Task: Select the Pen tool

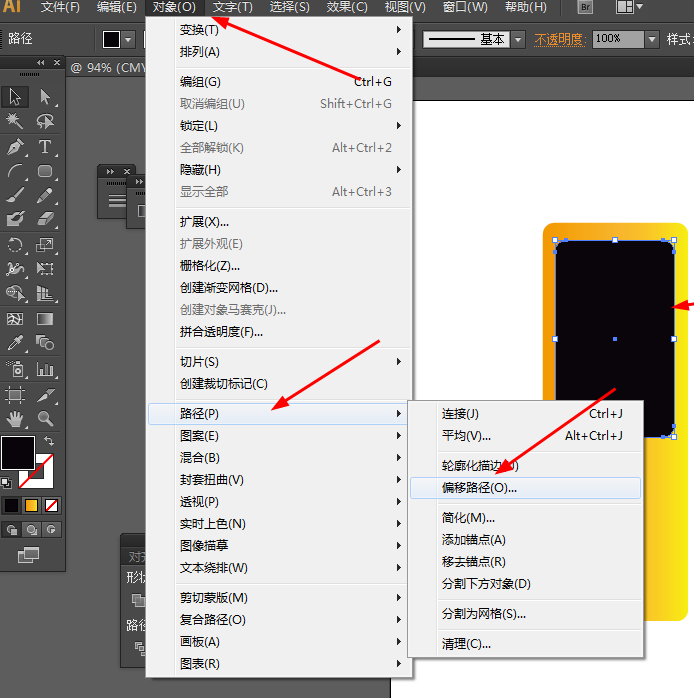Action: [15, 146]
